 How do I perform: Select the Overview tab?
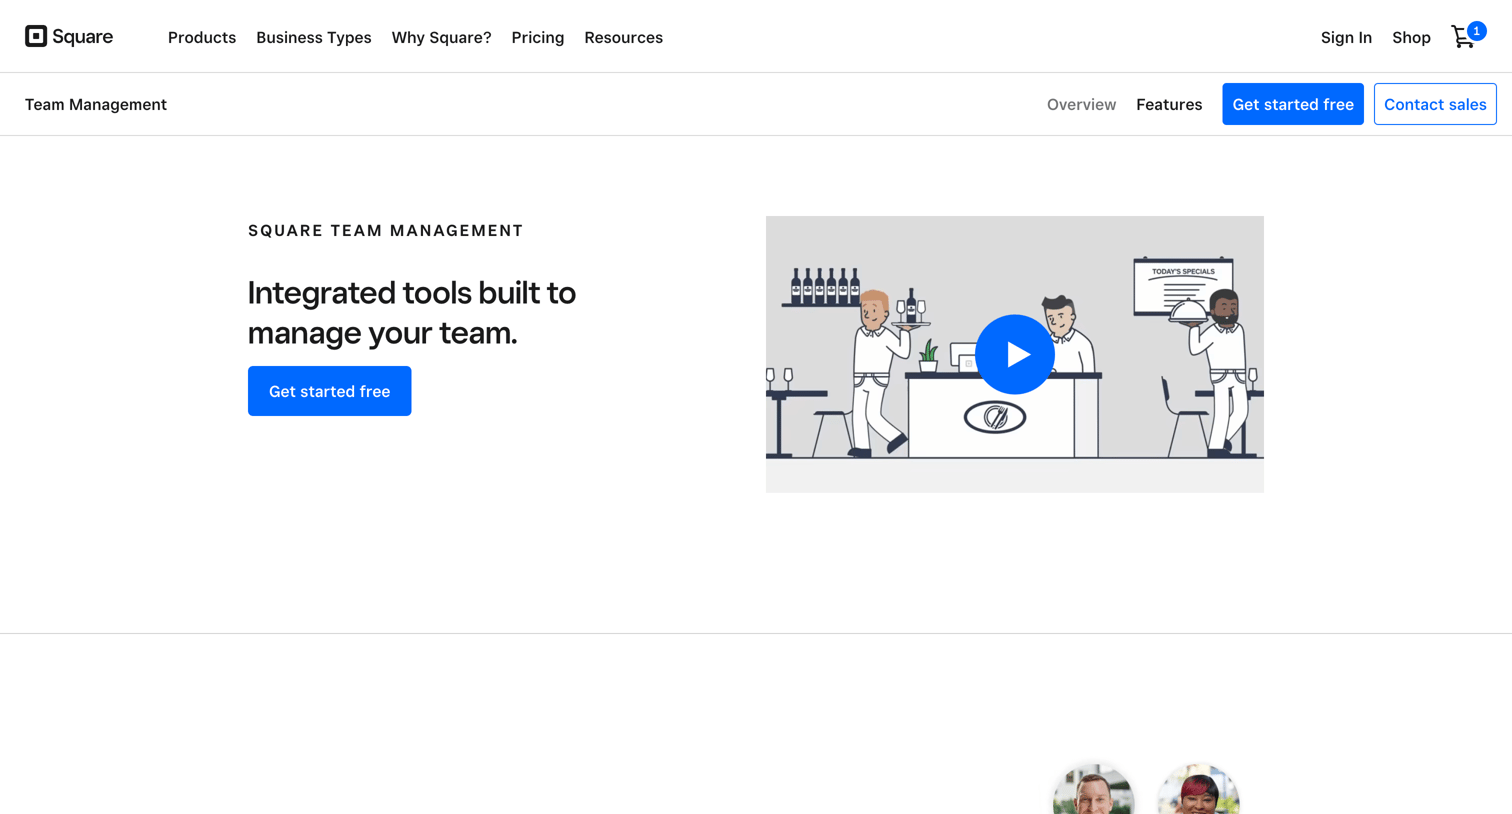click(x=1081, y=104)
